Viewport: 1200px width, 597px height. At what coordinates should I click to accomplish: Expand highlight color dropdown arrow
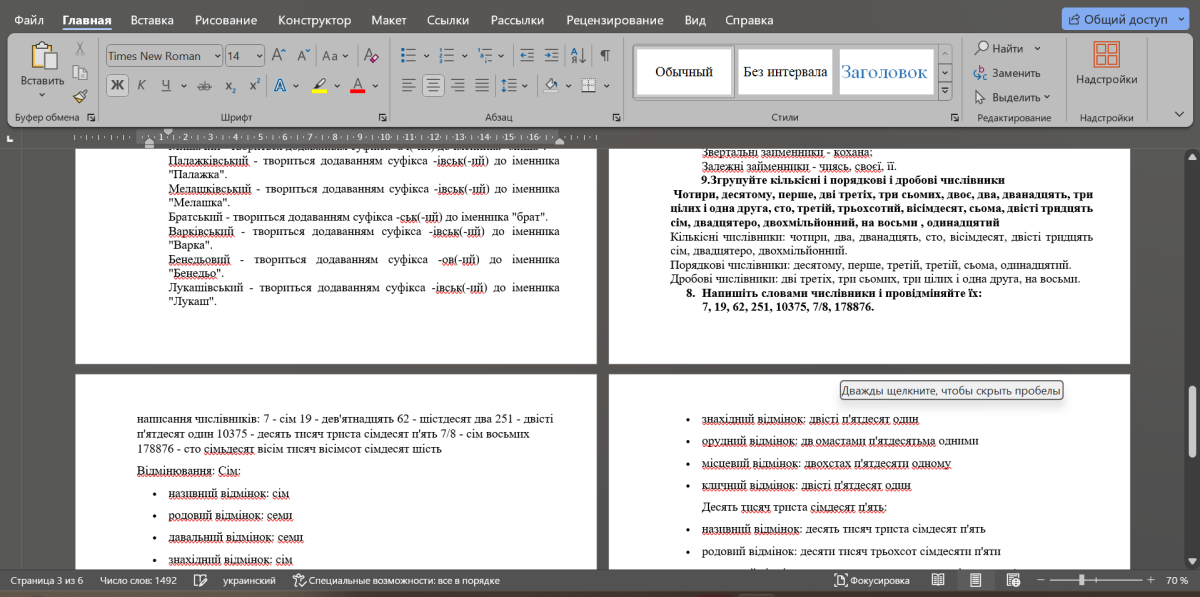338,86
